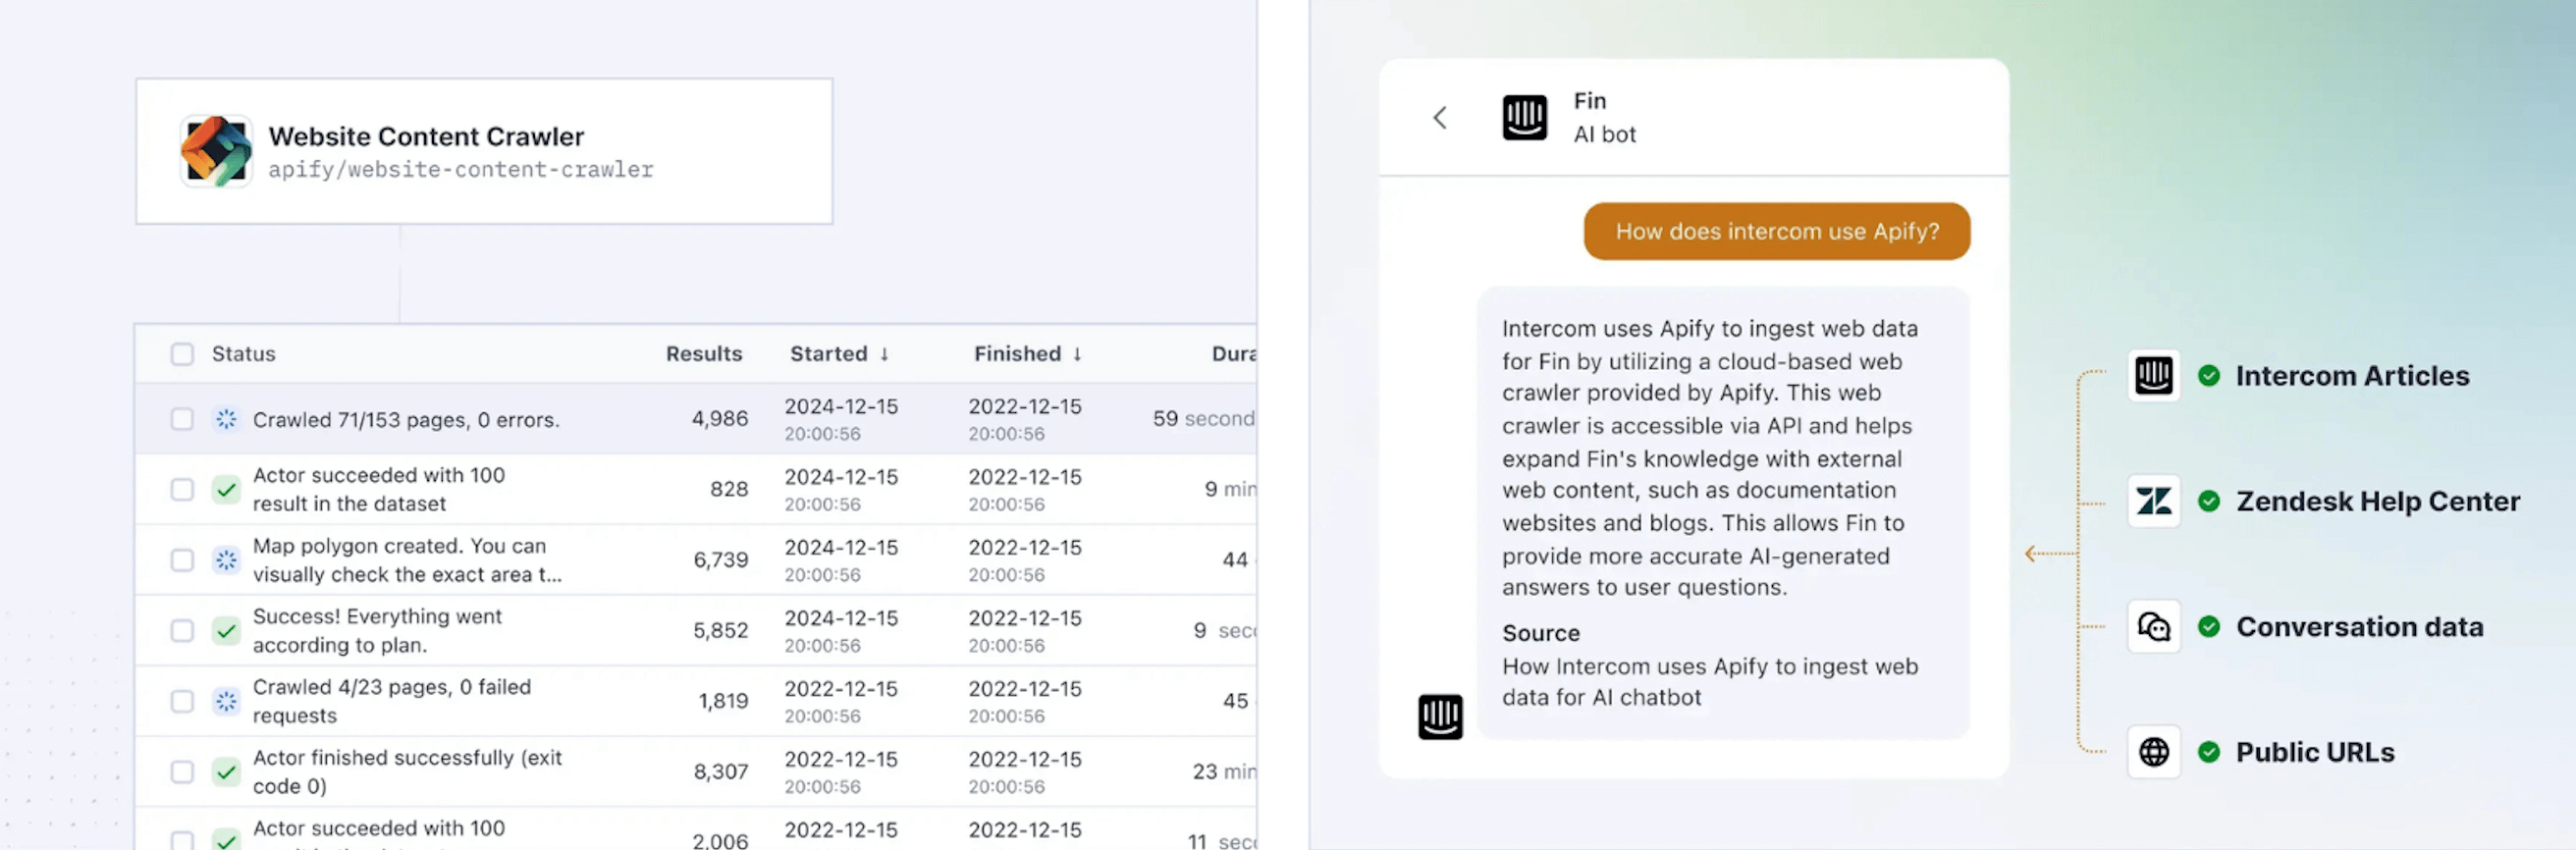Click the running spinner on Crawled 71/153 row

click(227, 419)
